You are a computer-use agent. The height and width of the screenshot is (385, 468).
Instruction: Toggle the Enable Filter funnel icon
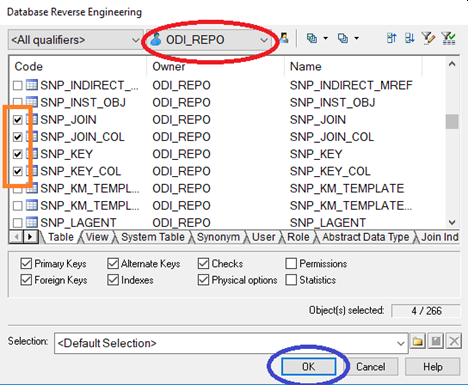(x=448, y=38)
